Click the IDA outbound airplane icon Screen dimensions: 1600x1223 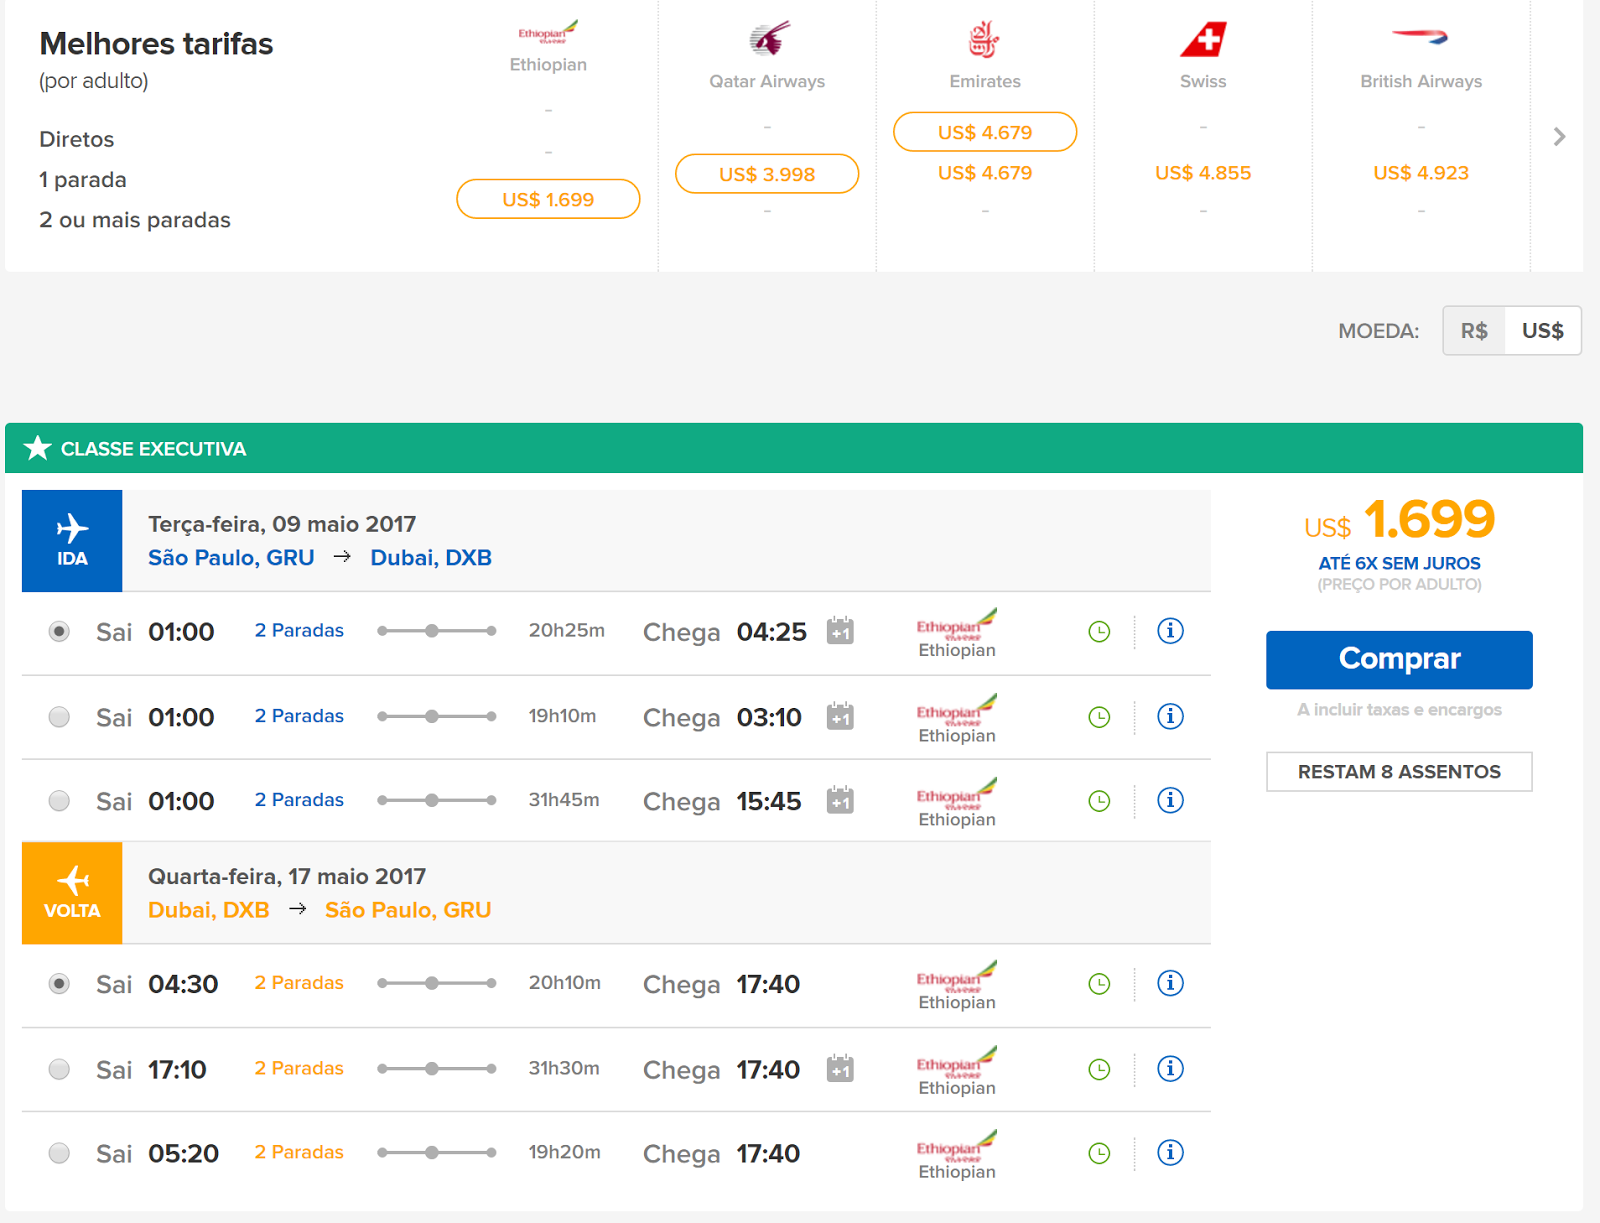72,528
